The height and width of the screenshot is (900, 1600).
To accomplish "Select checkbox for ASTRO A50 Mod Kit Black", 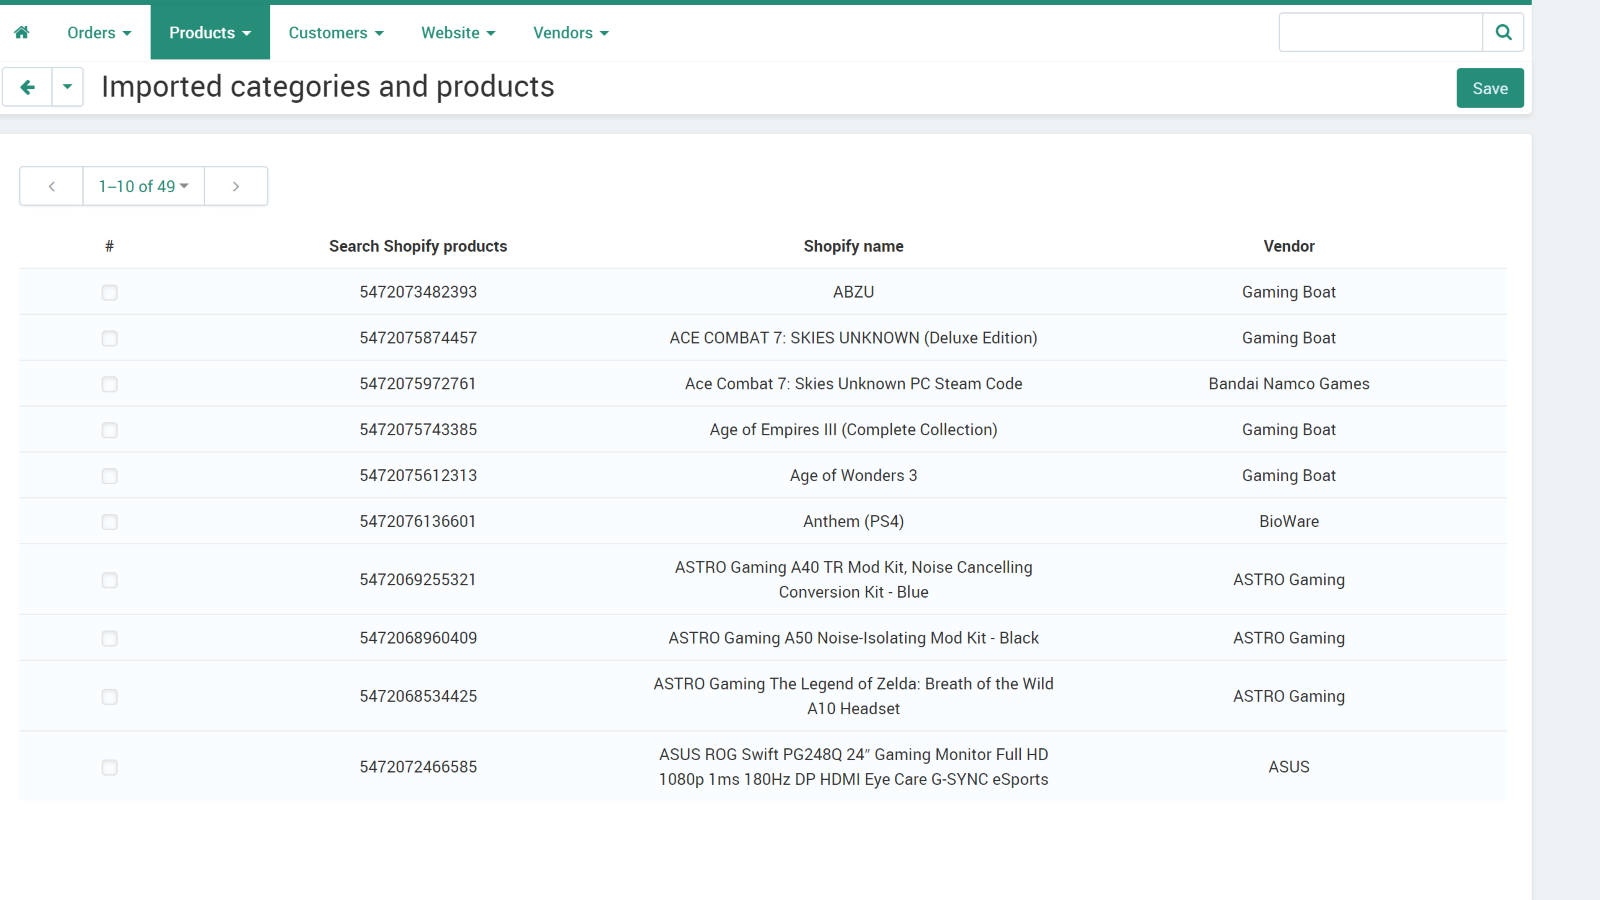I will 110,639.
